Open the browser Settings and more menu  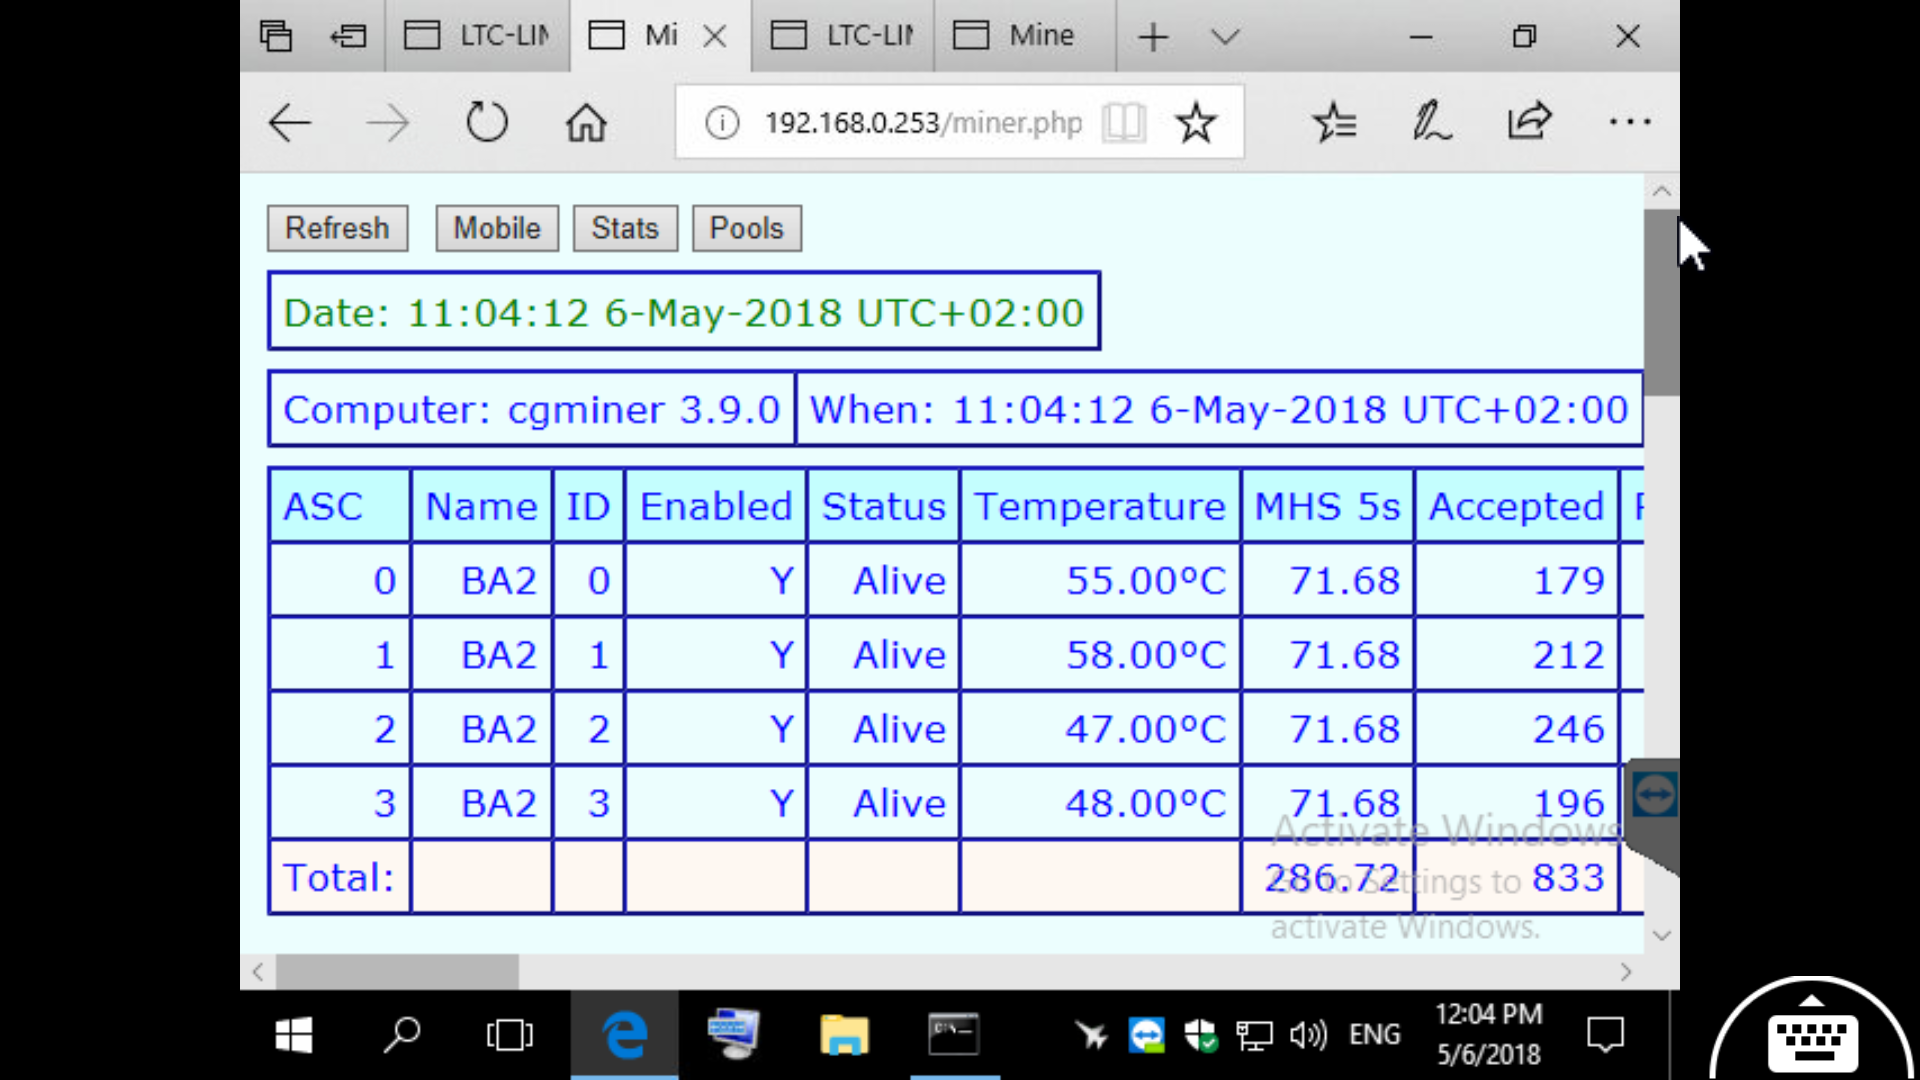[1630, 122]
